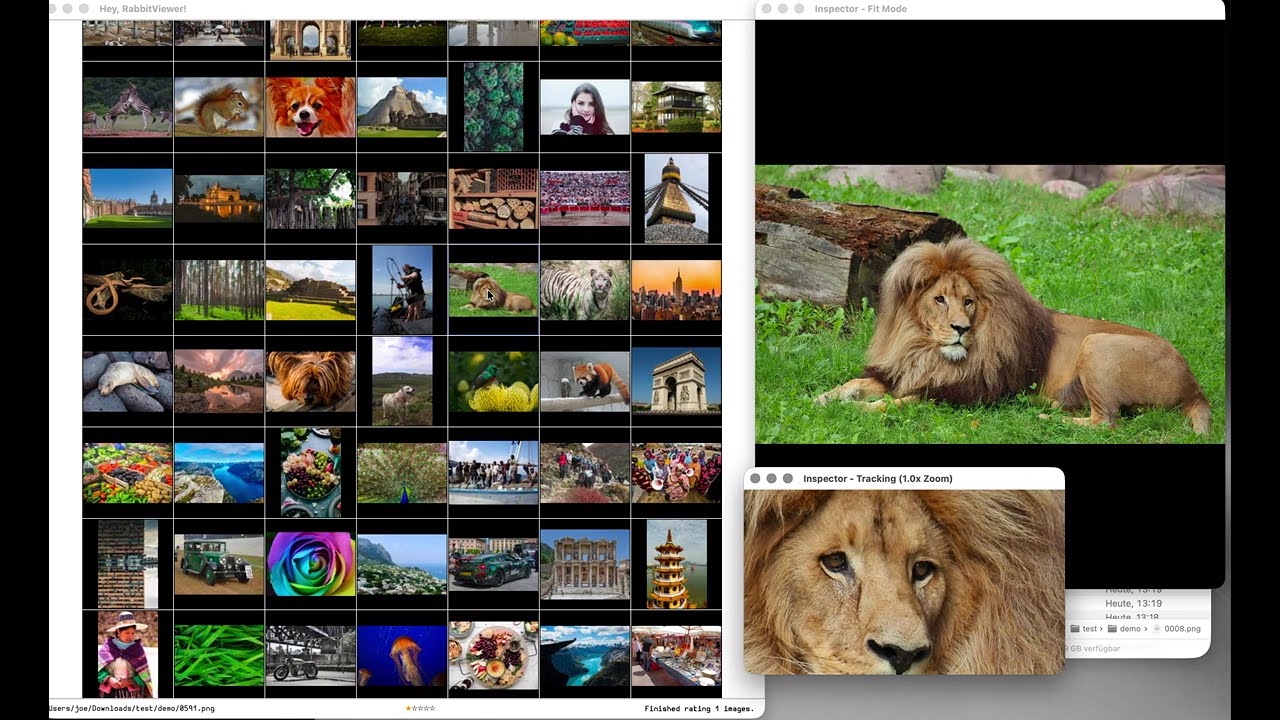This screenshot has width=1280, height=720.
Task: Close the Inspector Tracking window
Action: [756, 479]
